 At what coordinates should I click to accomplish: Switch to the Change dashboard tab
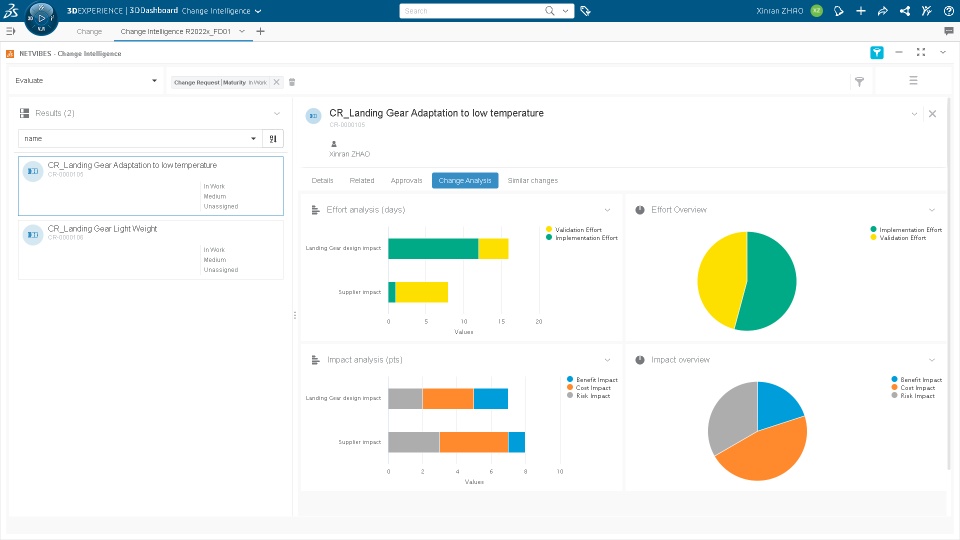tap(89, 31)
